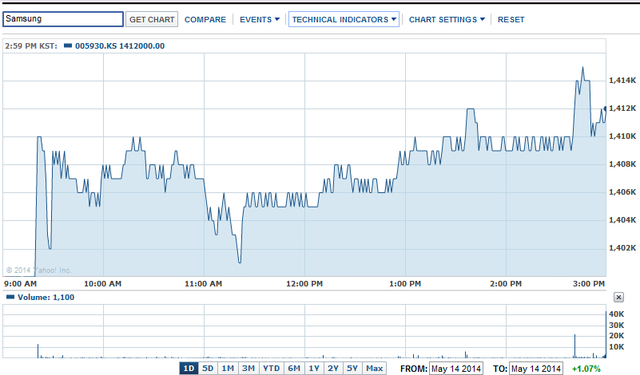Image resolution: width=640 pixels, height=375 pixels.
Task: Switch to the 1Y range
Action: (314, 368)
